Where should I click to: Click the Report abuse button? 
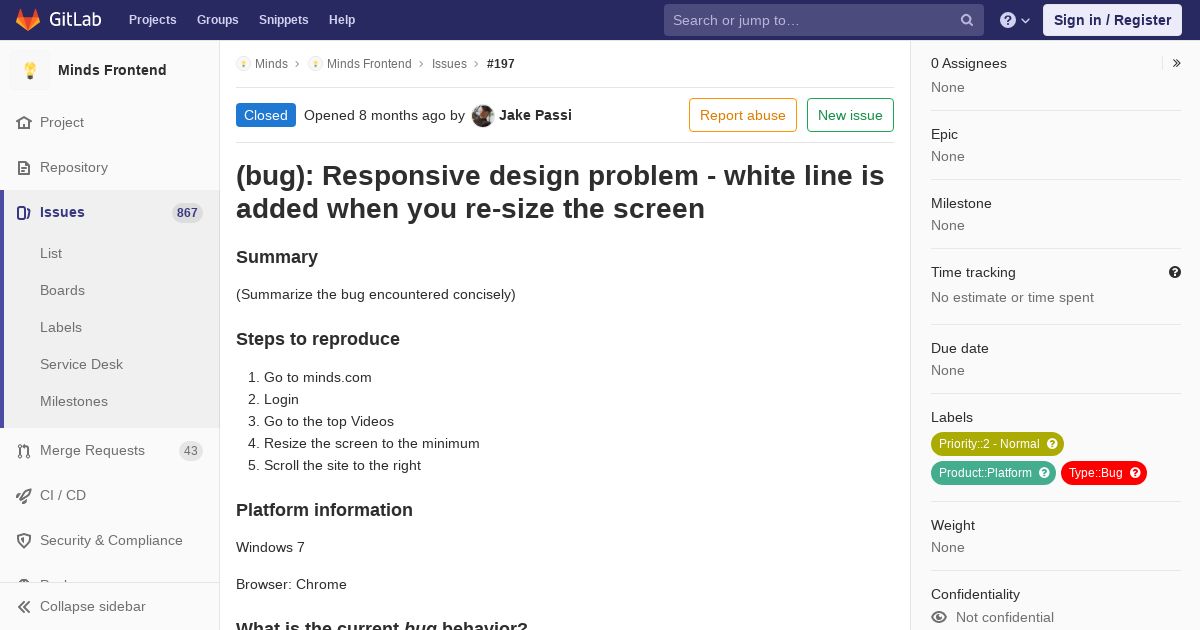click(743, 115)
